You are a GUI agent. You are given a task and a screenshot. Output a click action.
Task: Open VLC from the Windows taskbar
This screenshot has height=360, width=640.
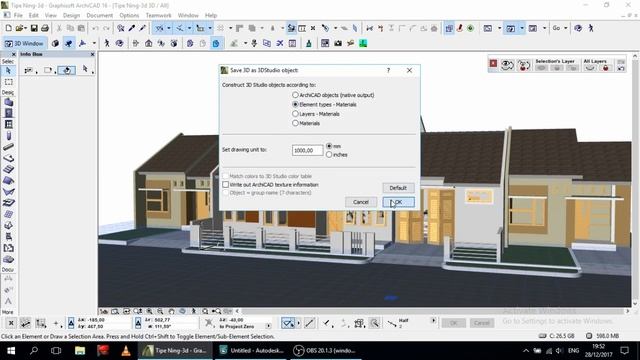[126, 351]
